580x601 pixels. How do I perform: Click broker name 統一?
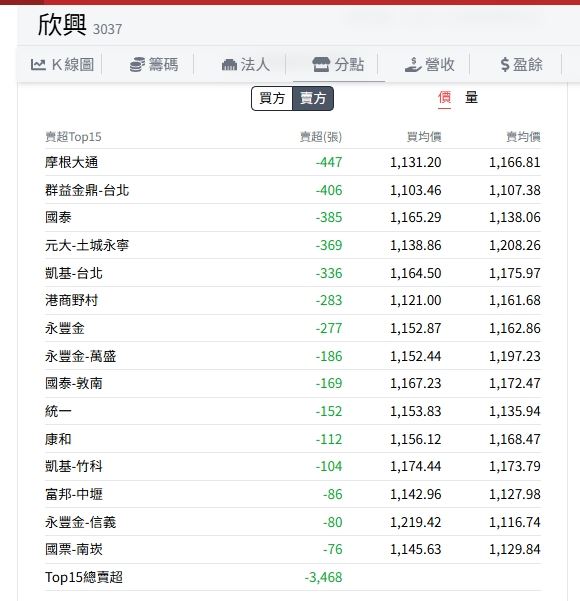point(58,411)
